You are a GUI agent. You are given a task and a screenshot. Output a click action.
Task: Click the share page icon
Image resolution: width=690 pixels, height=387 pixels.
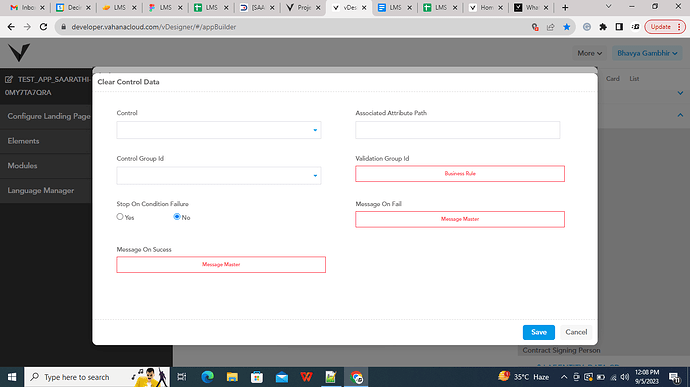click(551, 27)
